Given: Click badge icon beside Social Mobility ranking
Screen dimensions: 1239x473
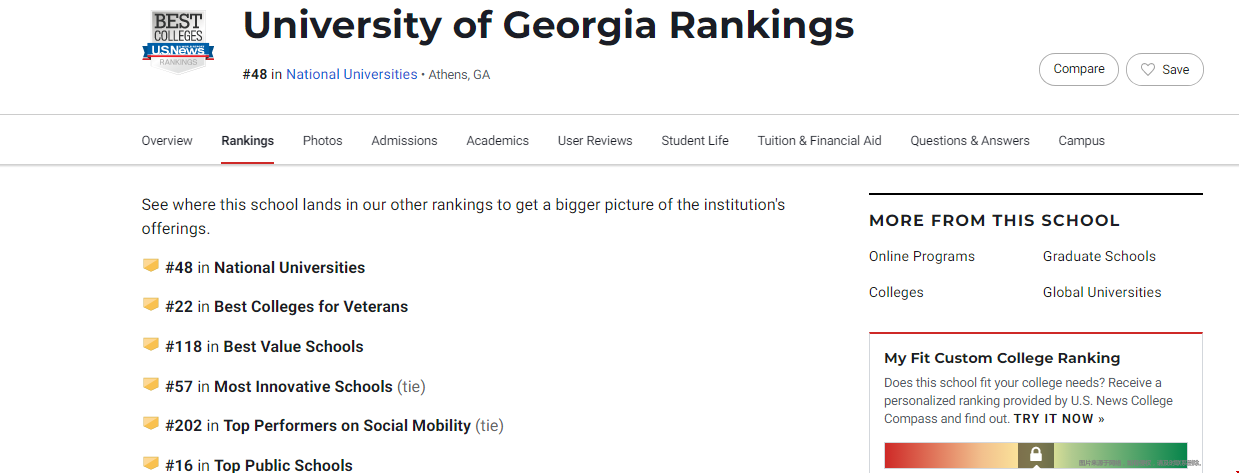Looking at the screenshot, I should coord(151,424).
